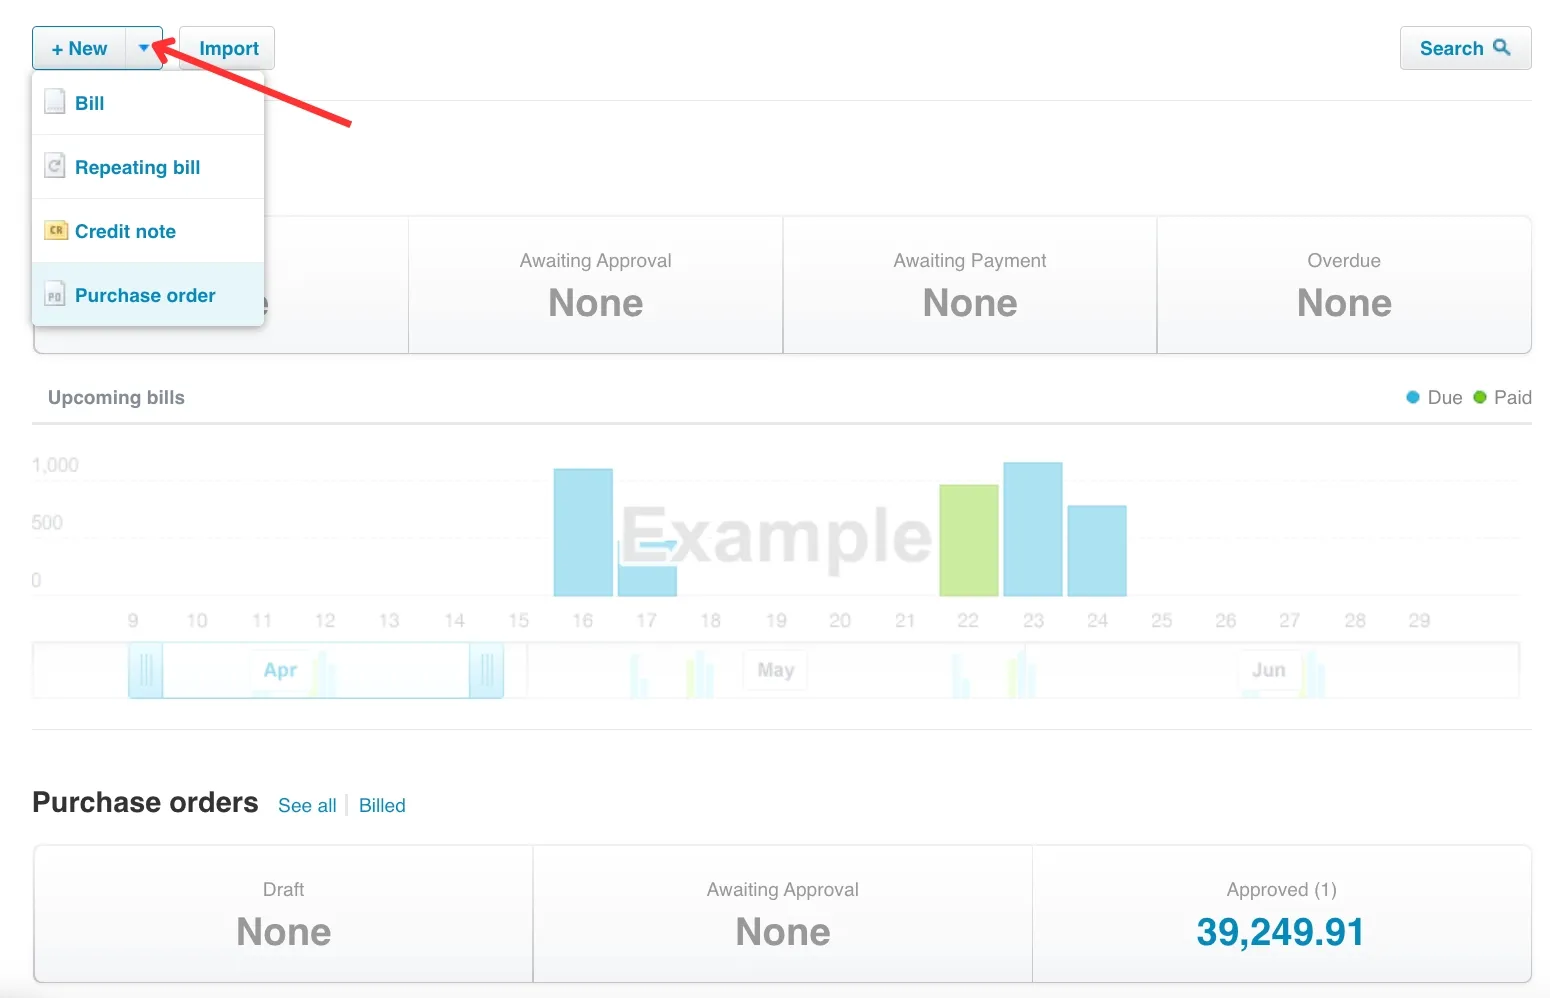The width and height of the screenshot is (1550, 998).
Task: Click the Search button label
Action: pyautogui.click(x=1451, y=48)
